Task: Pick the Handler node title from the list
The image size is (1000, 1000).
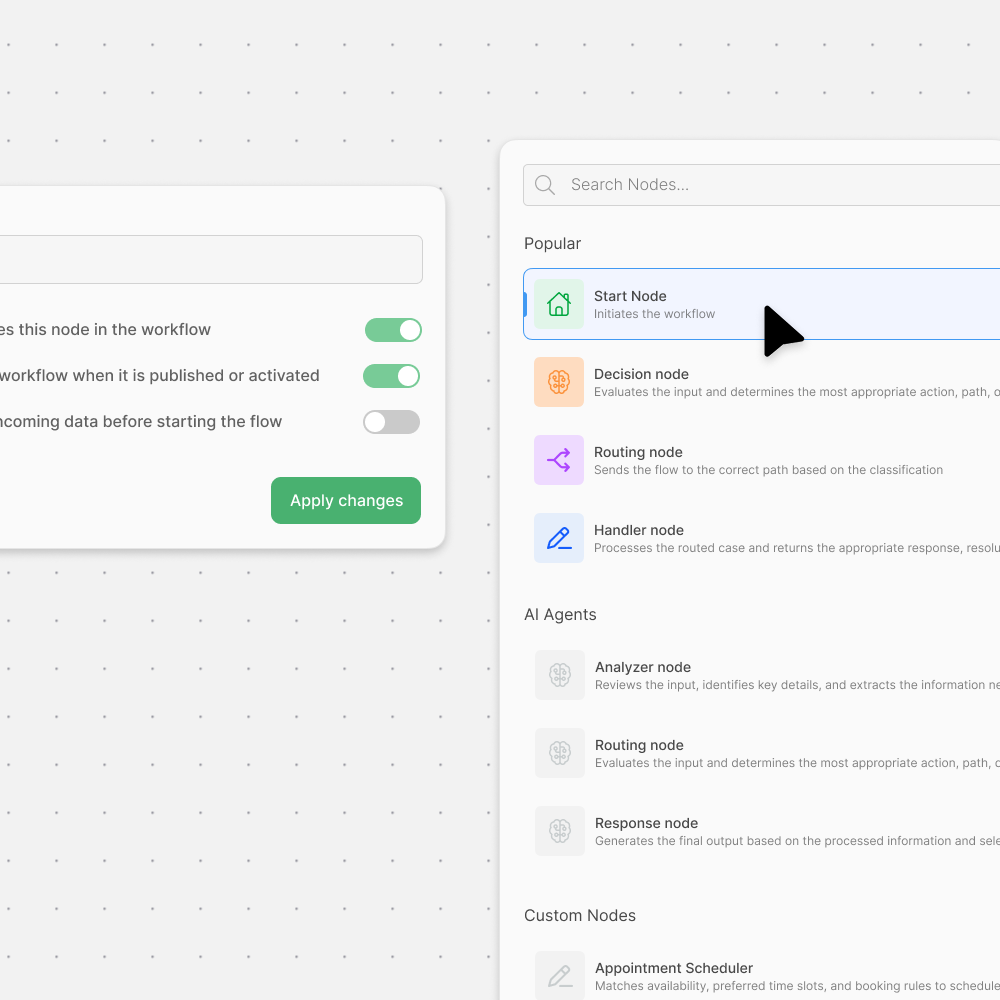Action: pyautogui.click(x=639, y=530)
